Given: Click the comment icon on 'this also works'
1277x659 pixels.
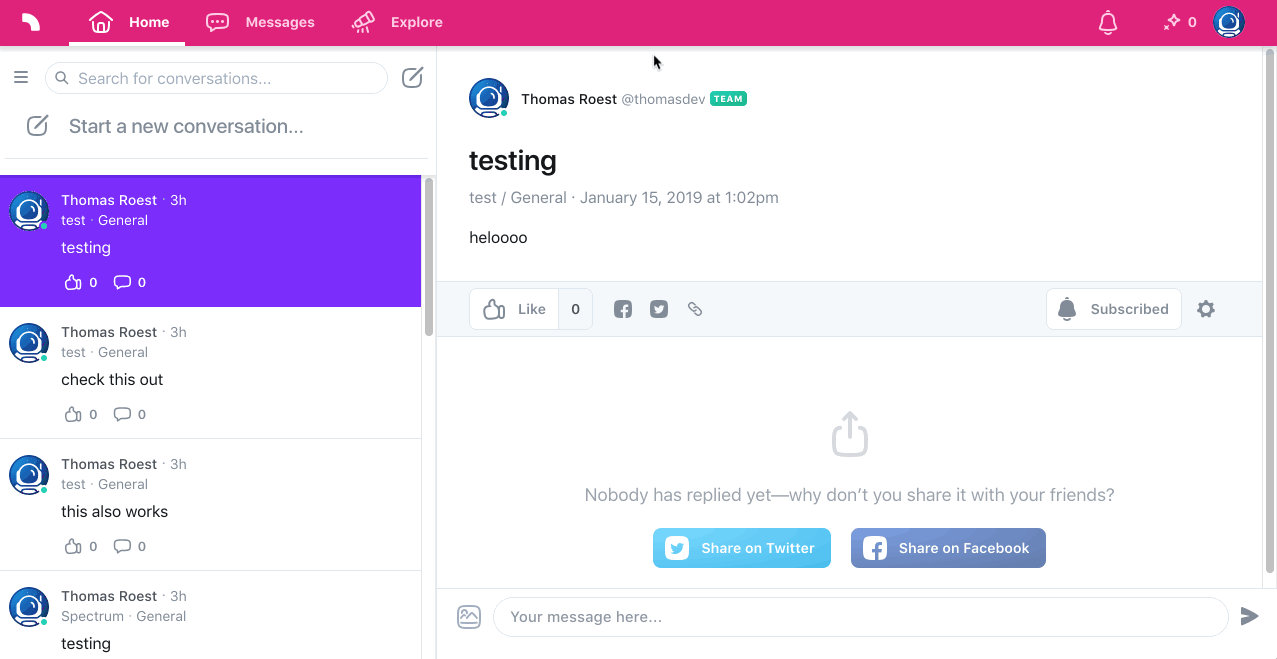Looking at the screenshot, I should point(122,546).
